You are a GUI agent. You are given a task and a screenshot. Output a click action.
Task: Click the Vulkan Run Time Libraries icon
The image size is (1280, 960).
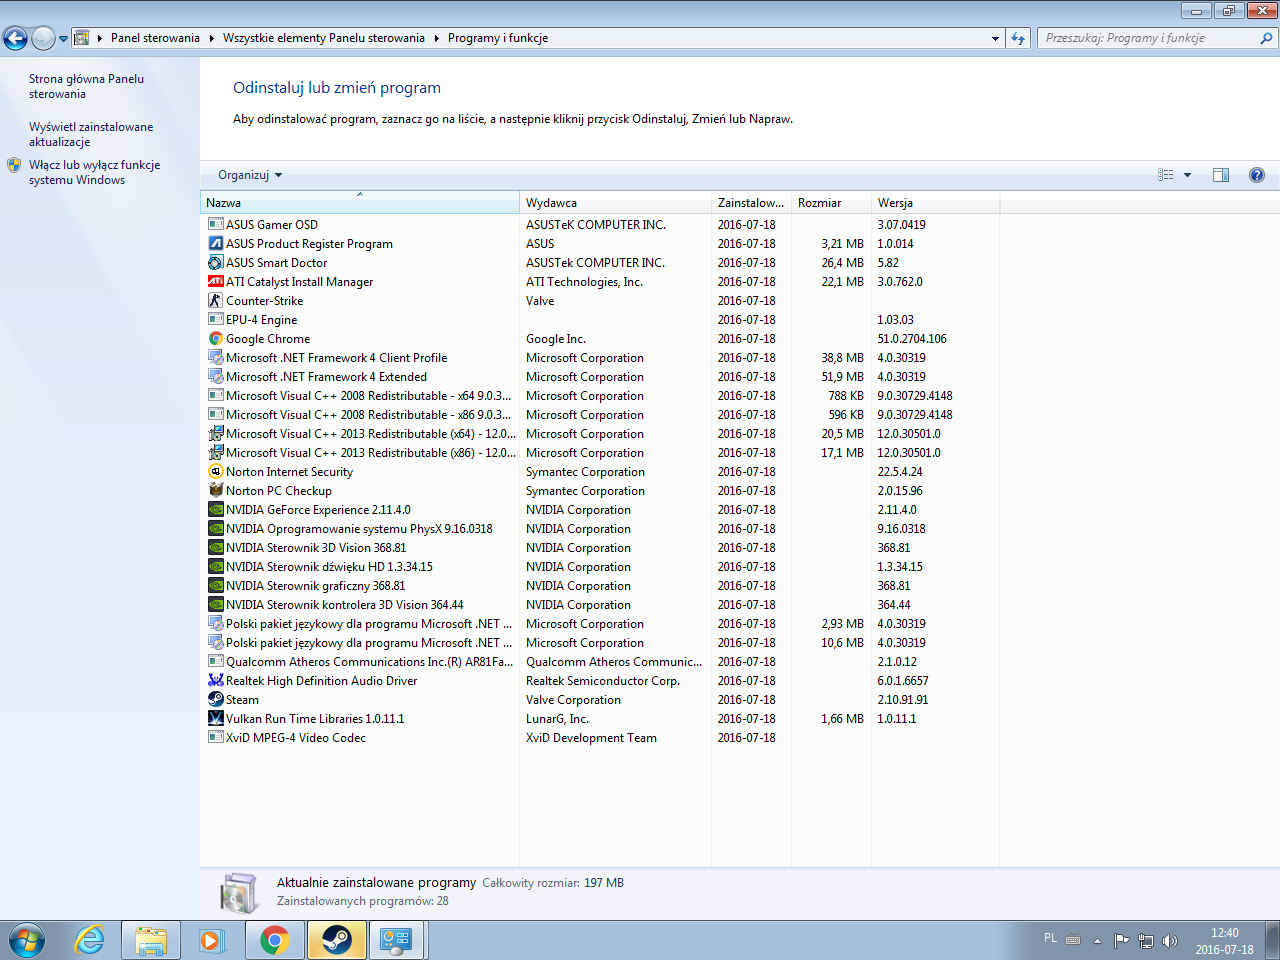click(x=215, y=719)
